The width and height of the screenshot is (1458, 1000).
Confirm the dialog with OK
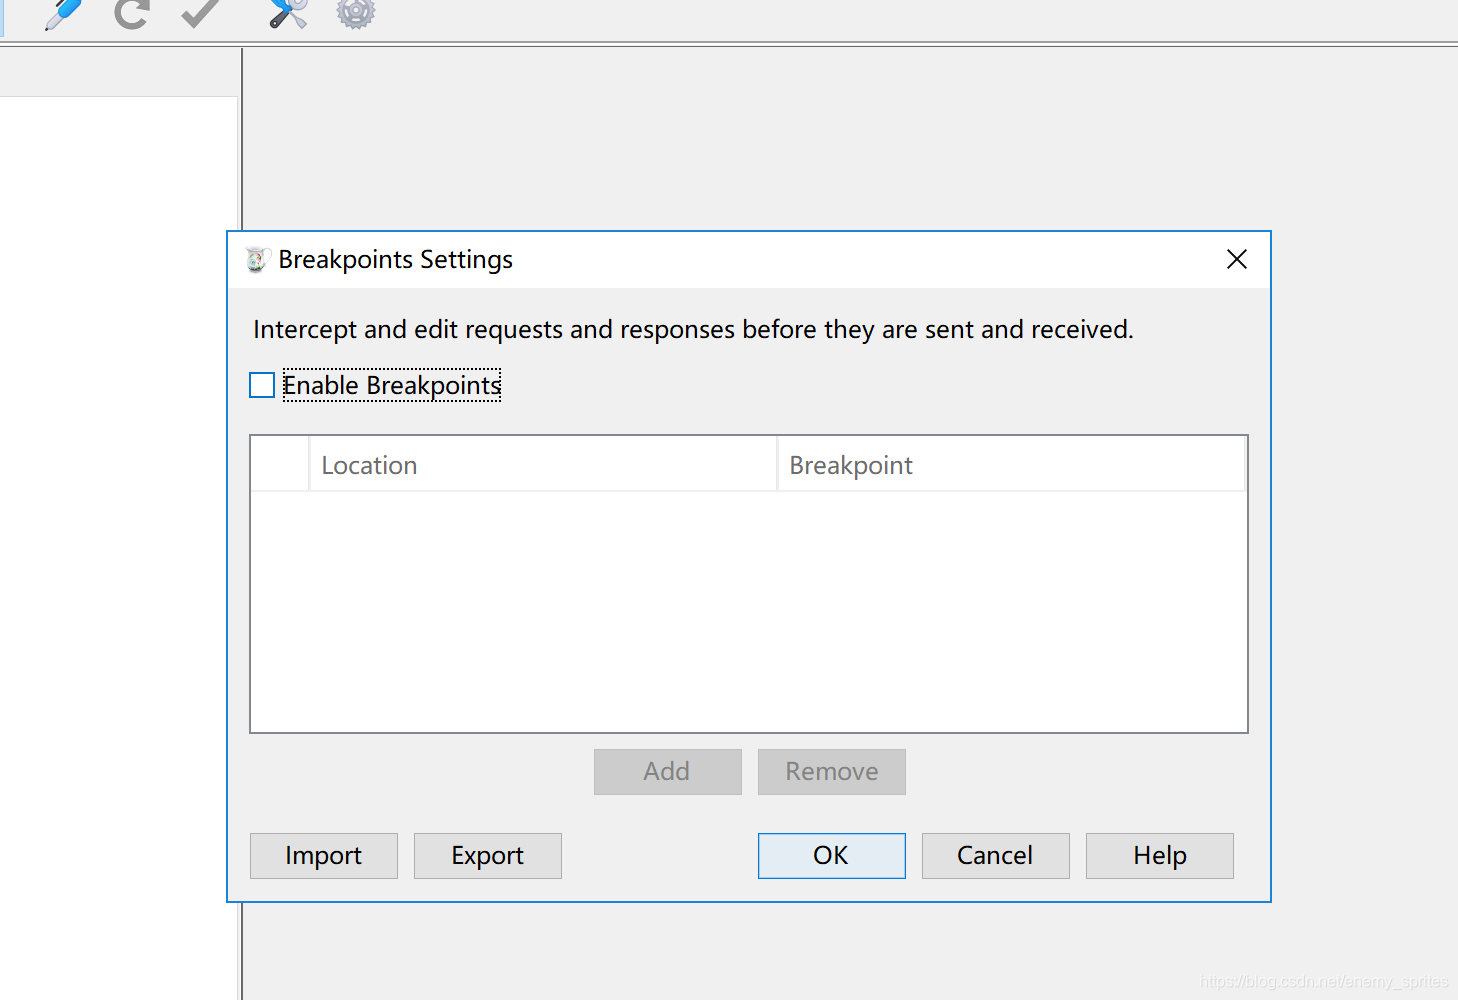(832, 856)
